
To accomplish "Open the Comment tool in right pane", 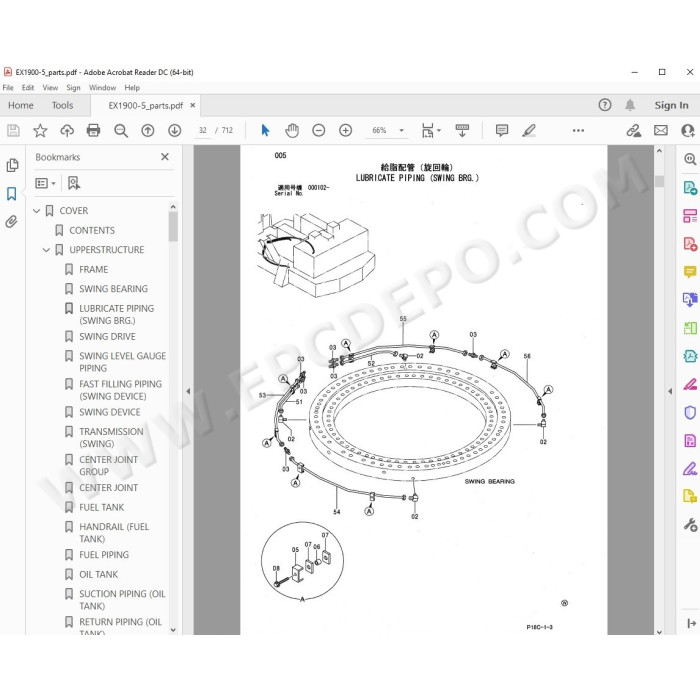I will click(690, 271).
